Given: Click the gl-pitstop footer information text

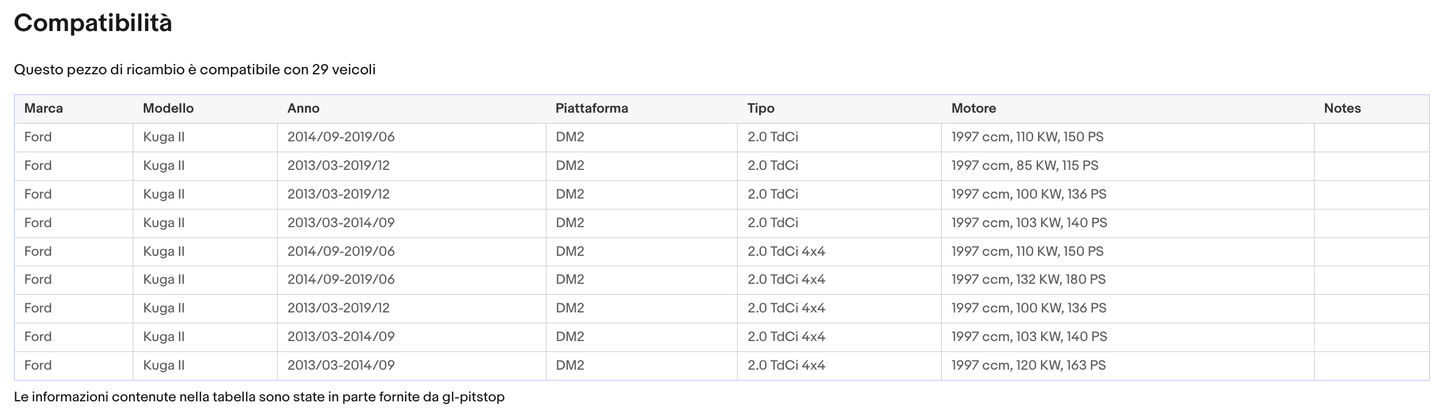Looking at the screenshot, I should (259, 397).
